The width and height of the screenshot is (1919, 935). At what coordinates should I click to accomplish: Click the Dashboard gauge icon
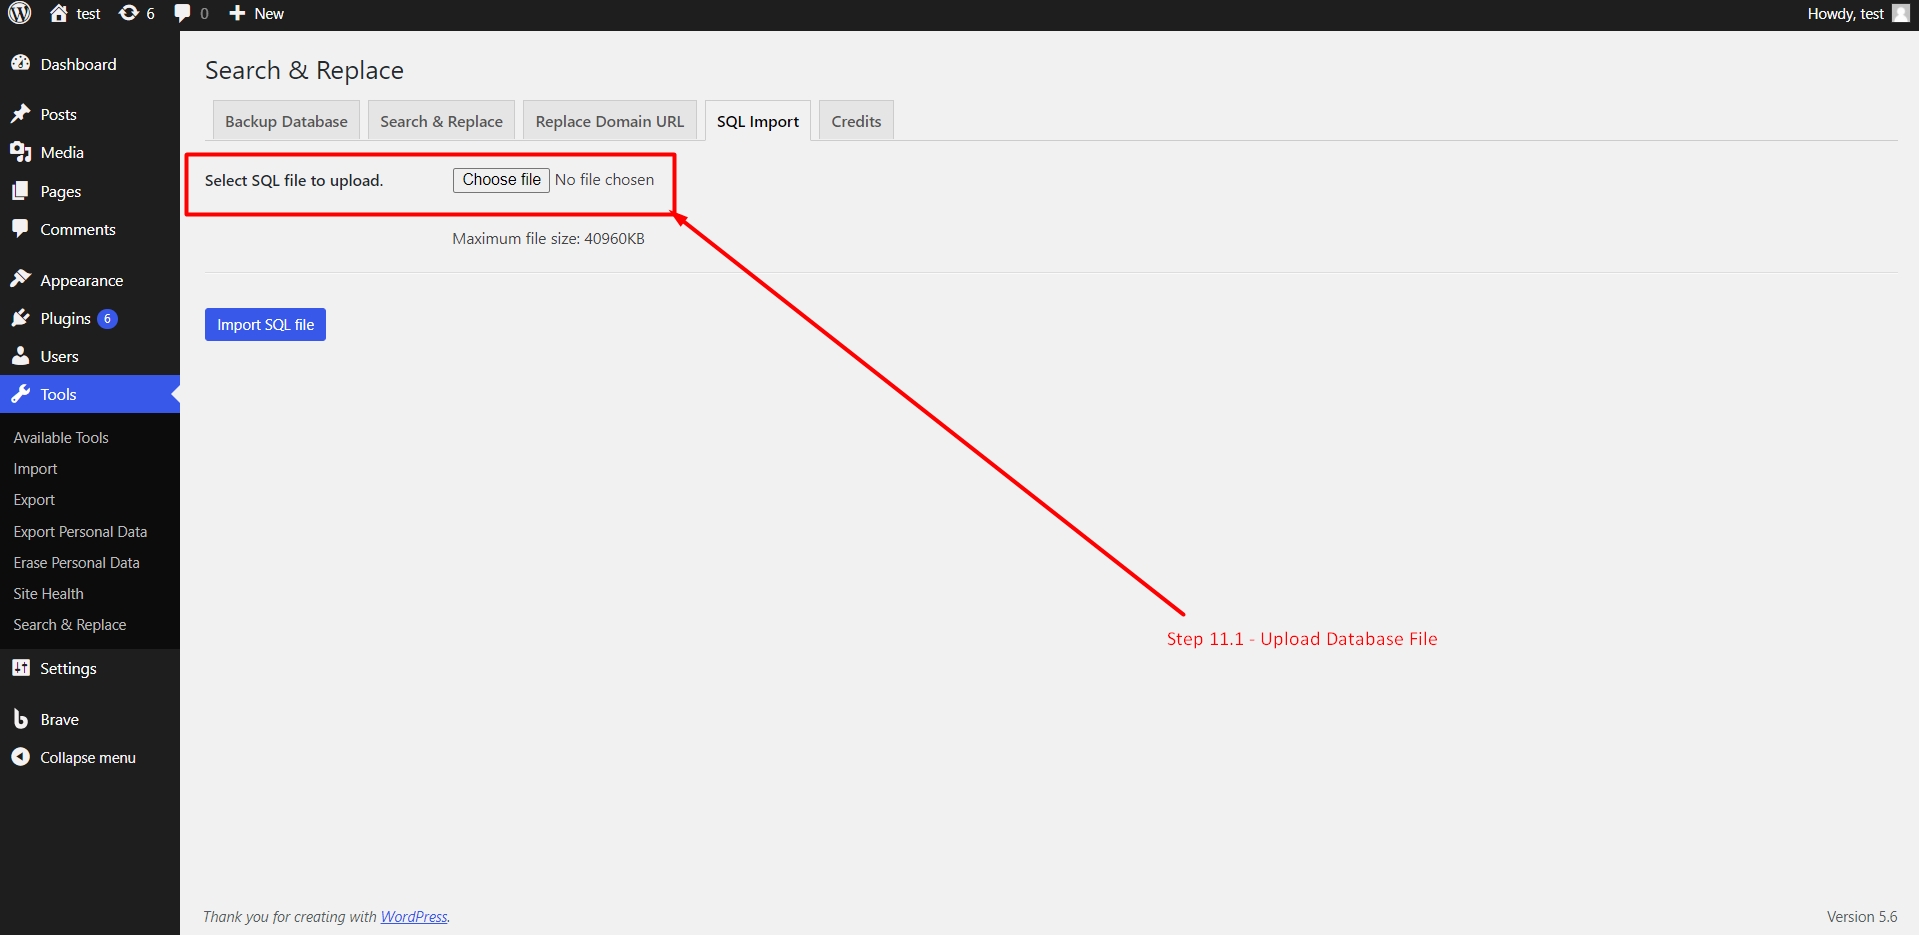click(20, 63)
